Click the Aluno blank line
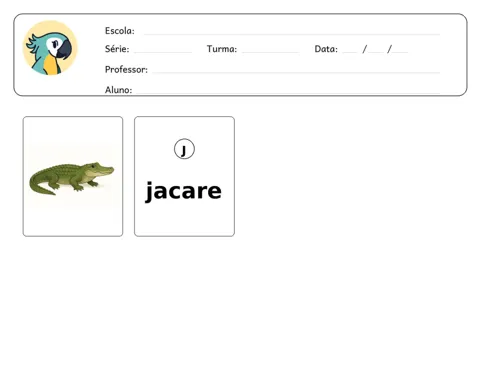Viewport: 480px width, 384px height. [288, 92]
